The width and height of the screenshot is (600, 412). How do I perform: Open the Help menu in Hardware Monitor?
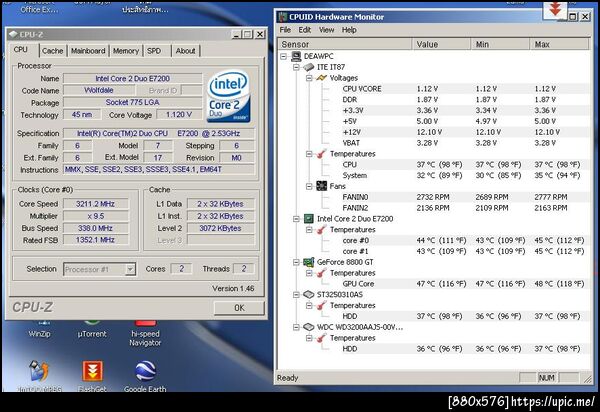pos(349,30)
